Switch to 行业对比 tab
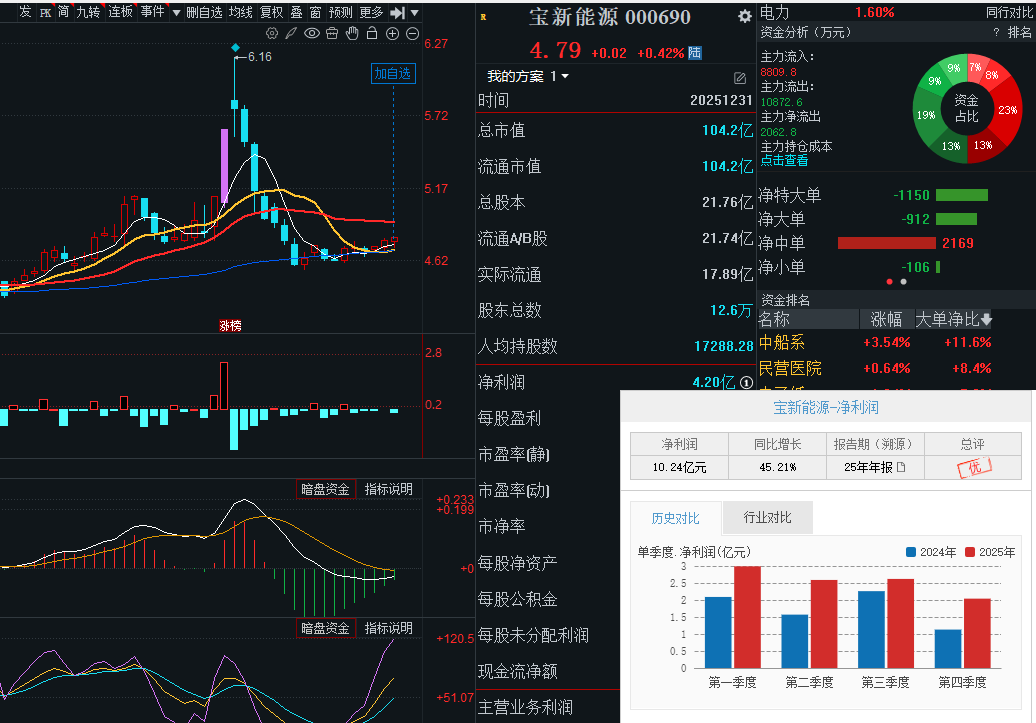1036x723 pixels. click(x=767, y=518)
